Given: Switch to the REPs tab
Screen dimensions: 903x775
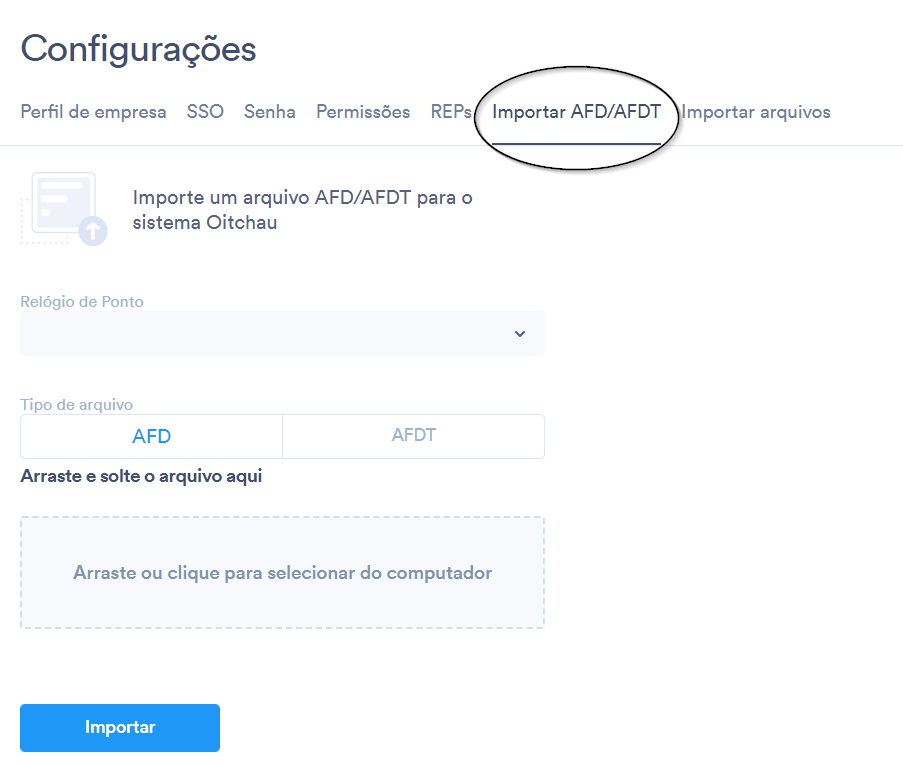Looking at the screenshot, I should coord(451,112).
